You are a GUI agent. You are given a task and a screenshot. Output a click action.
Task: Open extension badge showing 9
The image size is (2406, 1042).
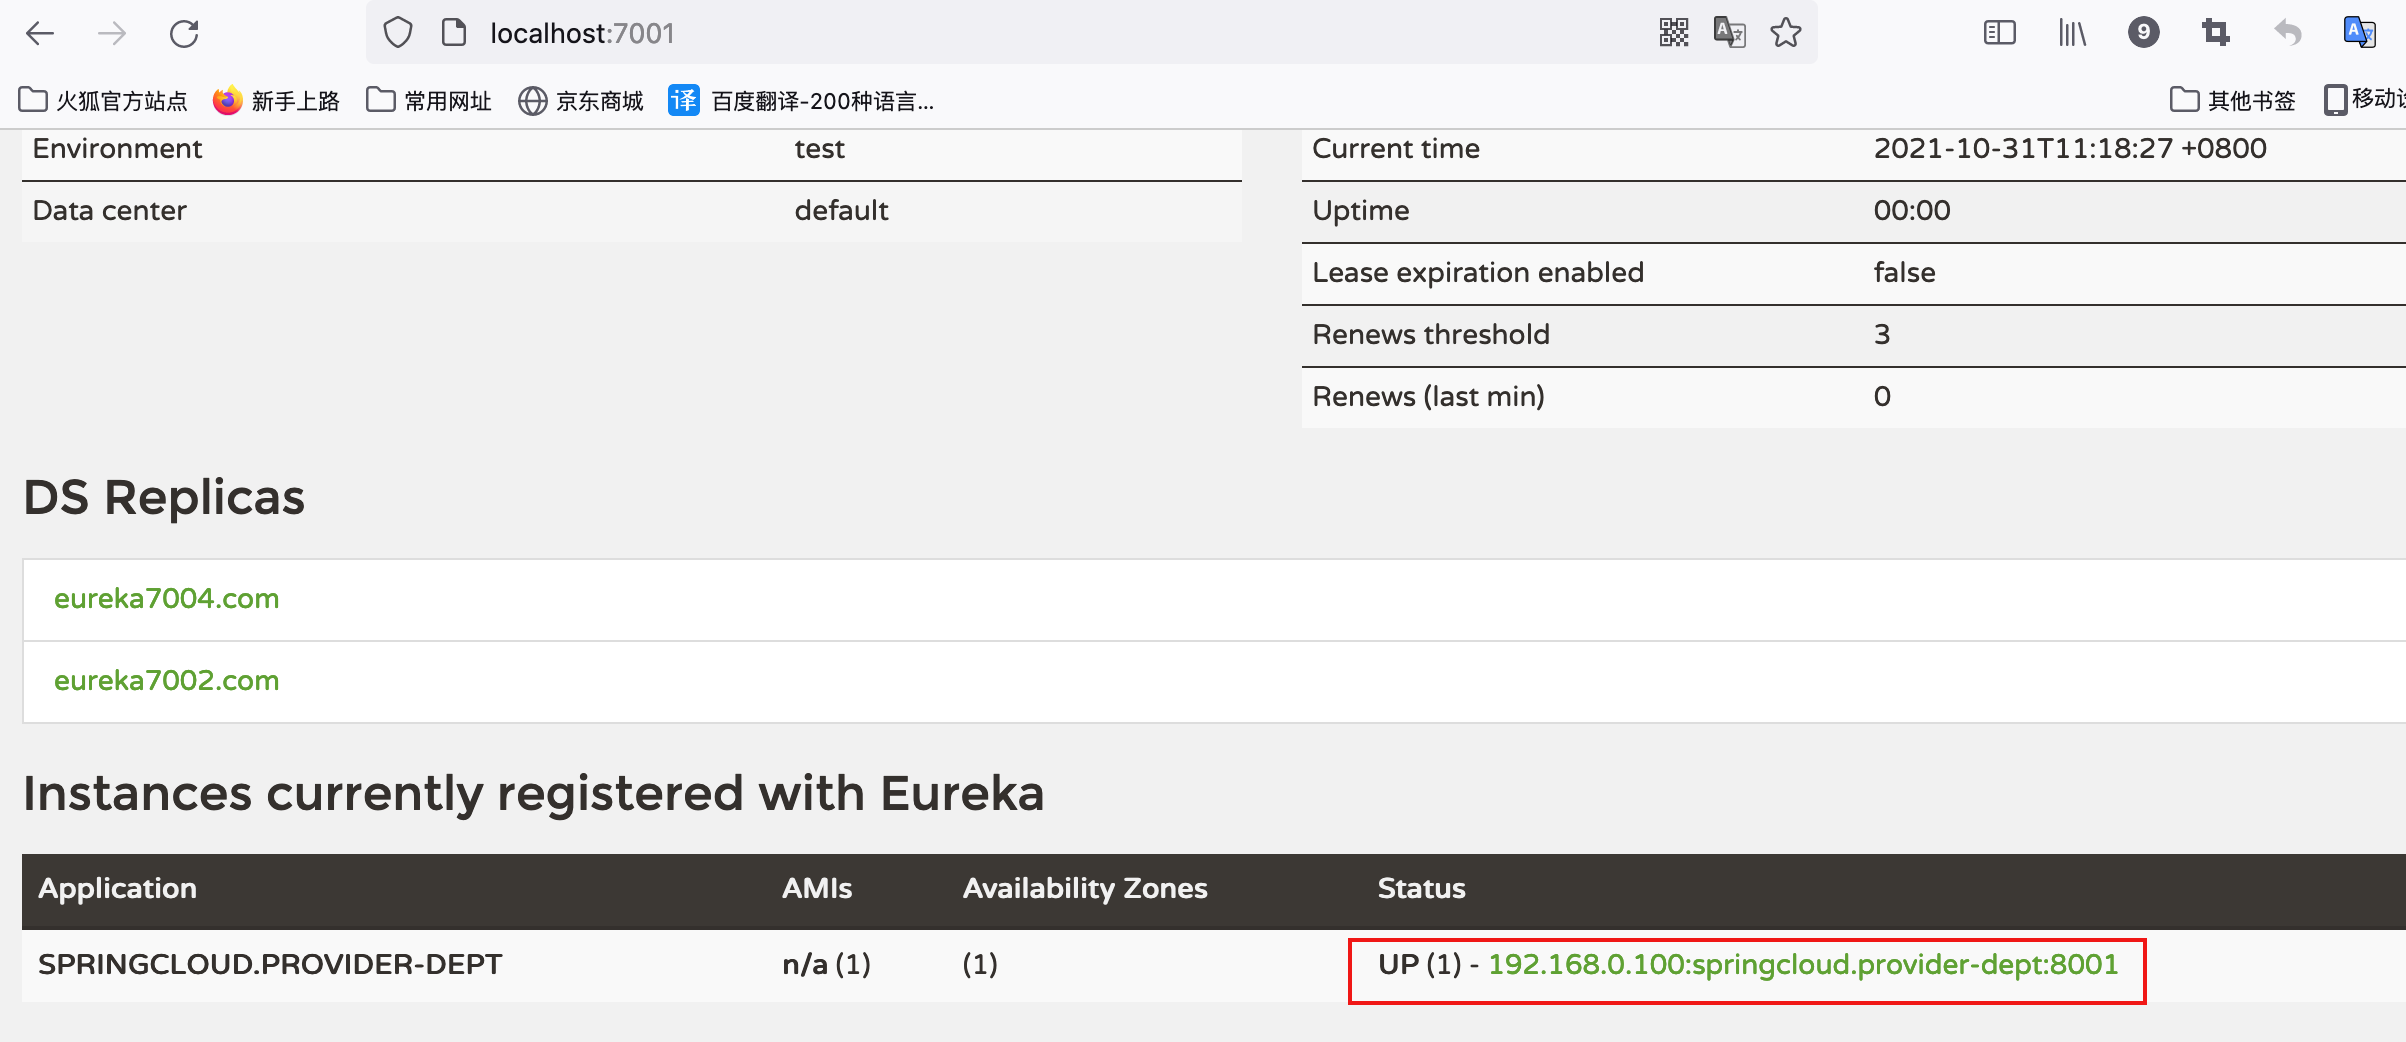point(2143,33)
